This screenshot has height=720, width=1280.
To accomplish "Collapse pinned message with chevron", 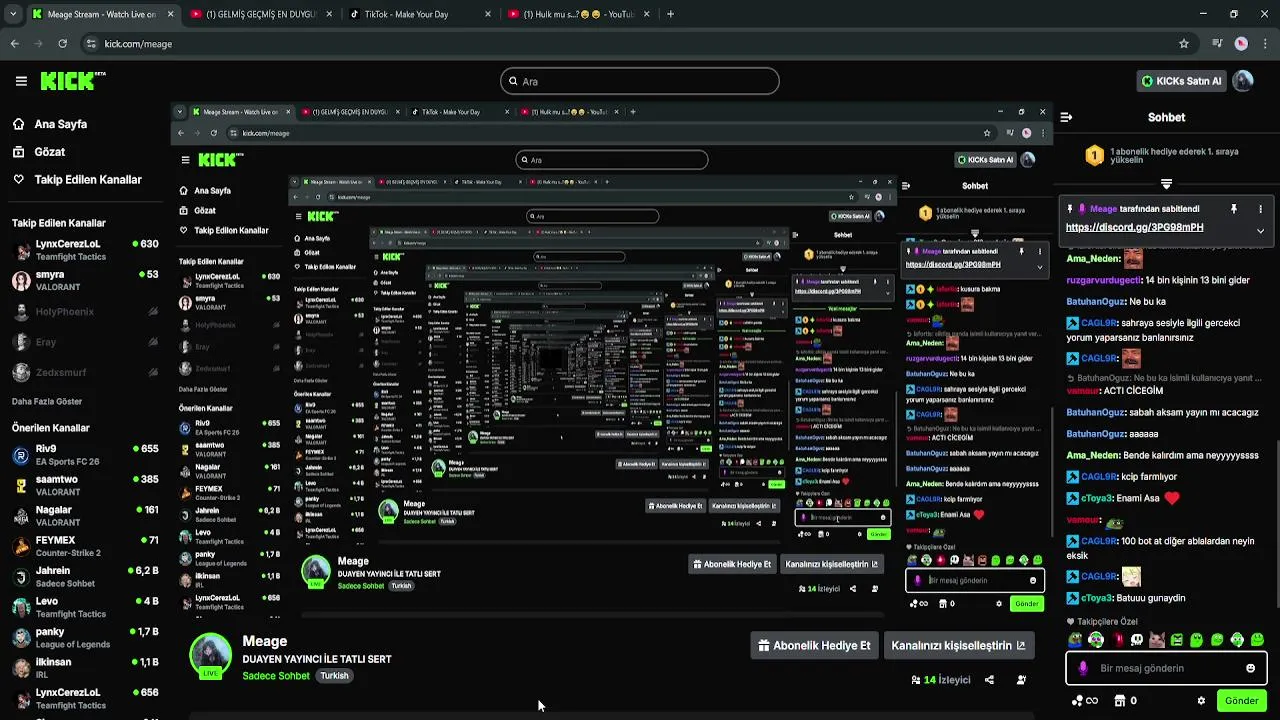I will click(x=1260, y=231).
